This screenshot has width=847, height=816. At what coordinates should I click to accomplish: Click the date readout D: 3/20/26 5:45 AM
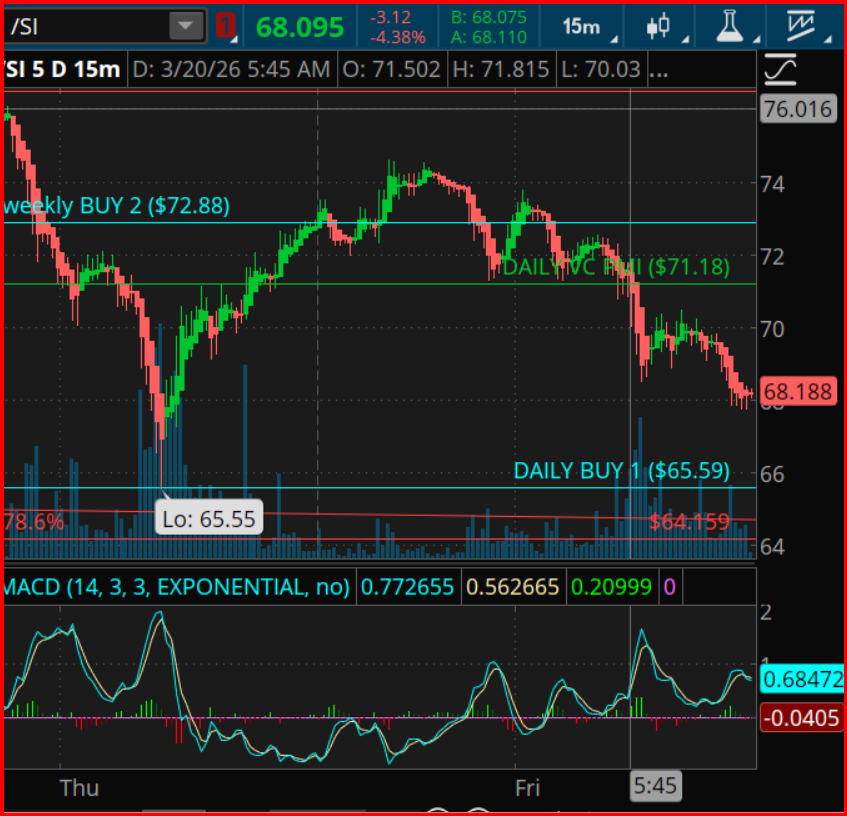tap(231, 69)
